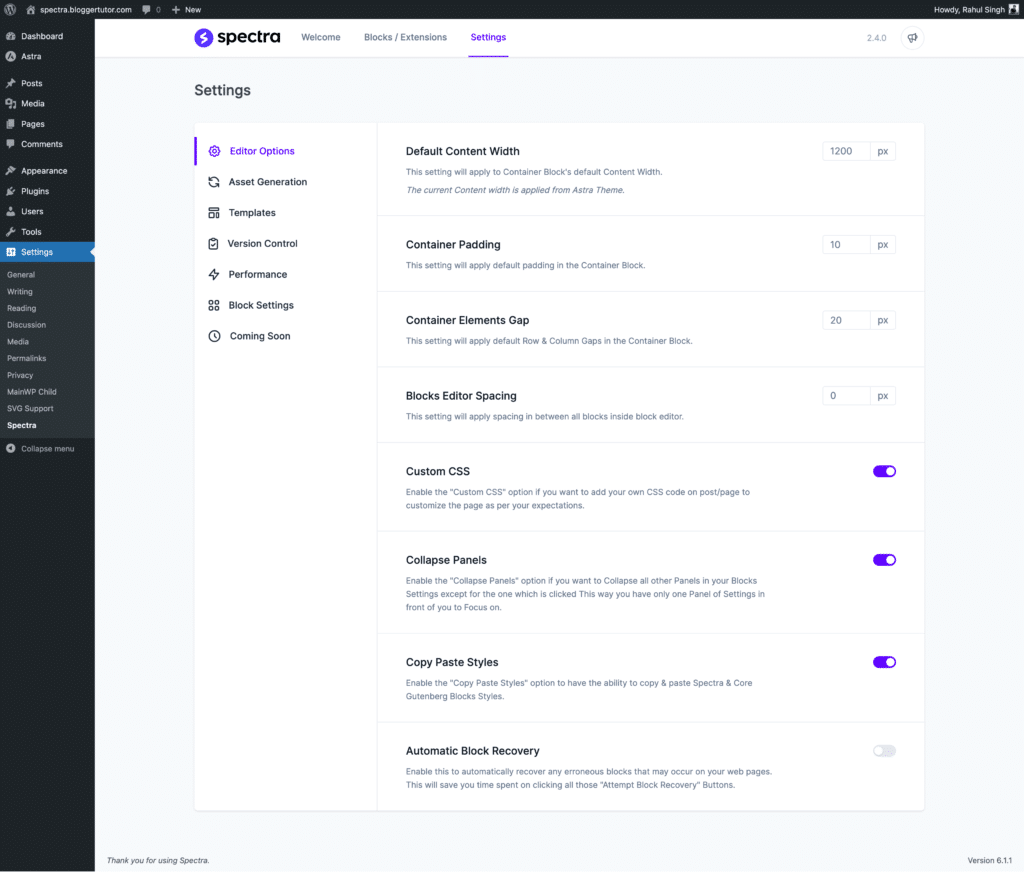The width and height of the screenshot is (1024, 872).
Task: Select the Performance lightning icon
Action: pos(214,274)
